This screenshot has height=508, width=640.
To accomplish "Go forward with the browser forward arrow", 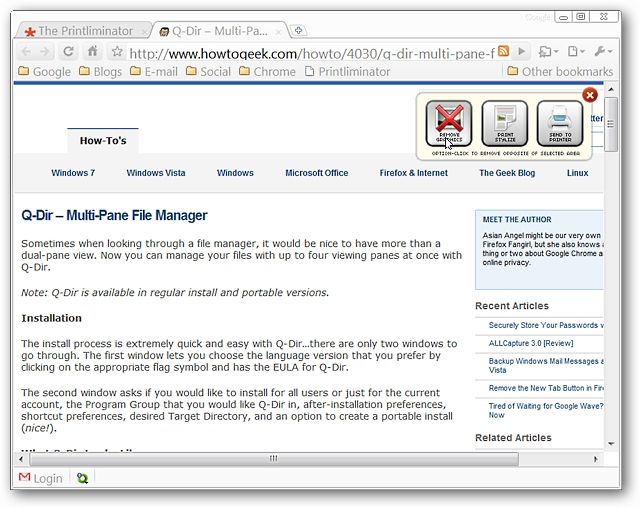I will point(45,52).
